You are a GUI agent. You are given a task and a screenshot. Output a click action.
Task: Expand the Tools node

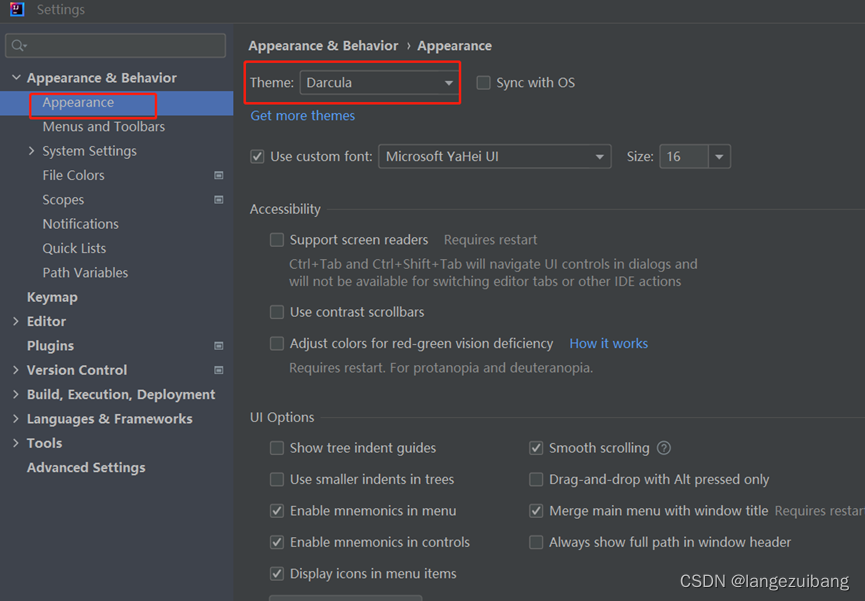coord(16,443)
